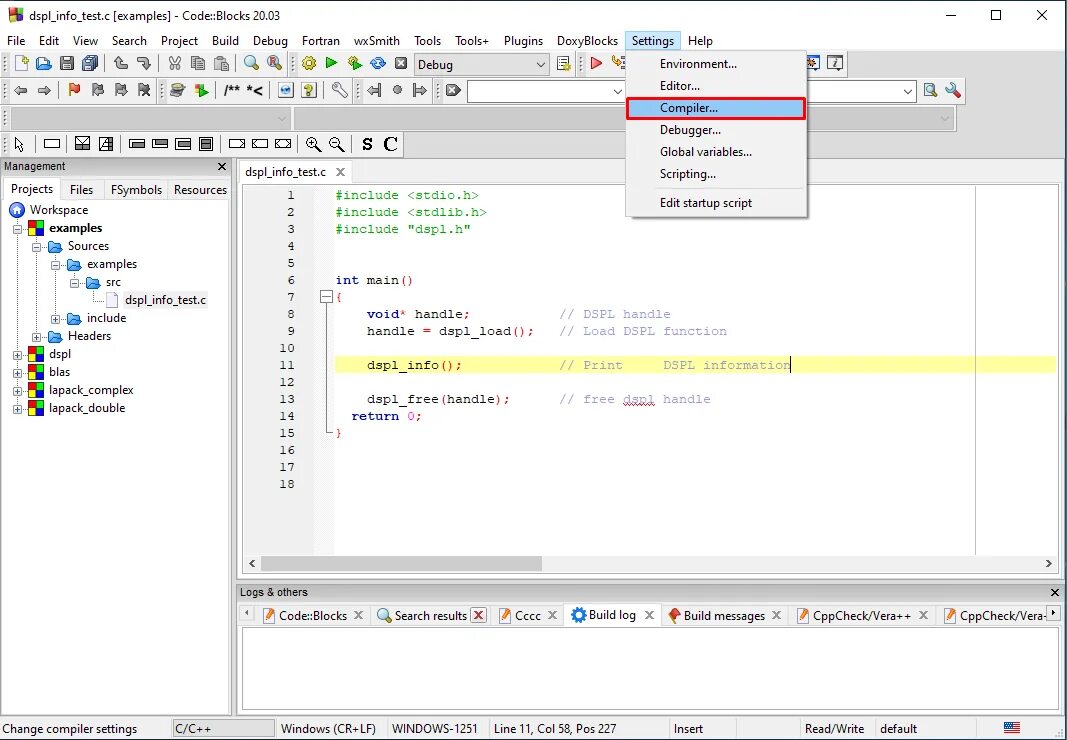This screenshot has width=1067, height=740.
Task: Open Editor... settings entry
Action: click(716, 86)
